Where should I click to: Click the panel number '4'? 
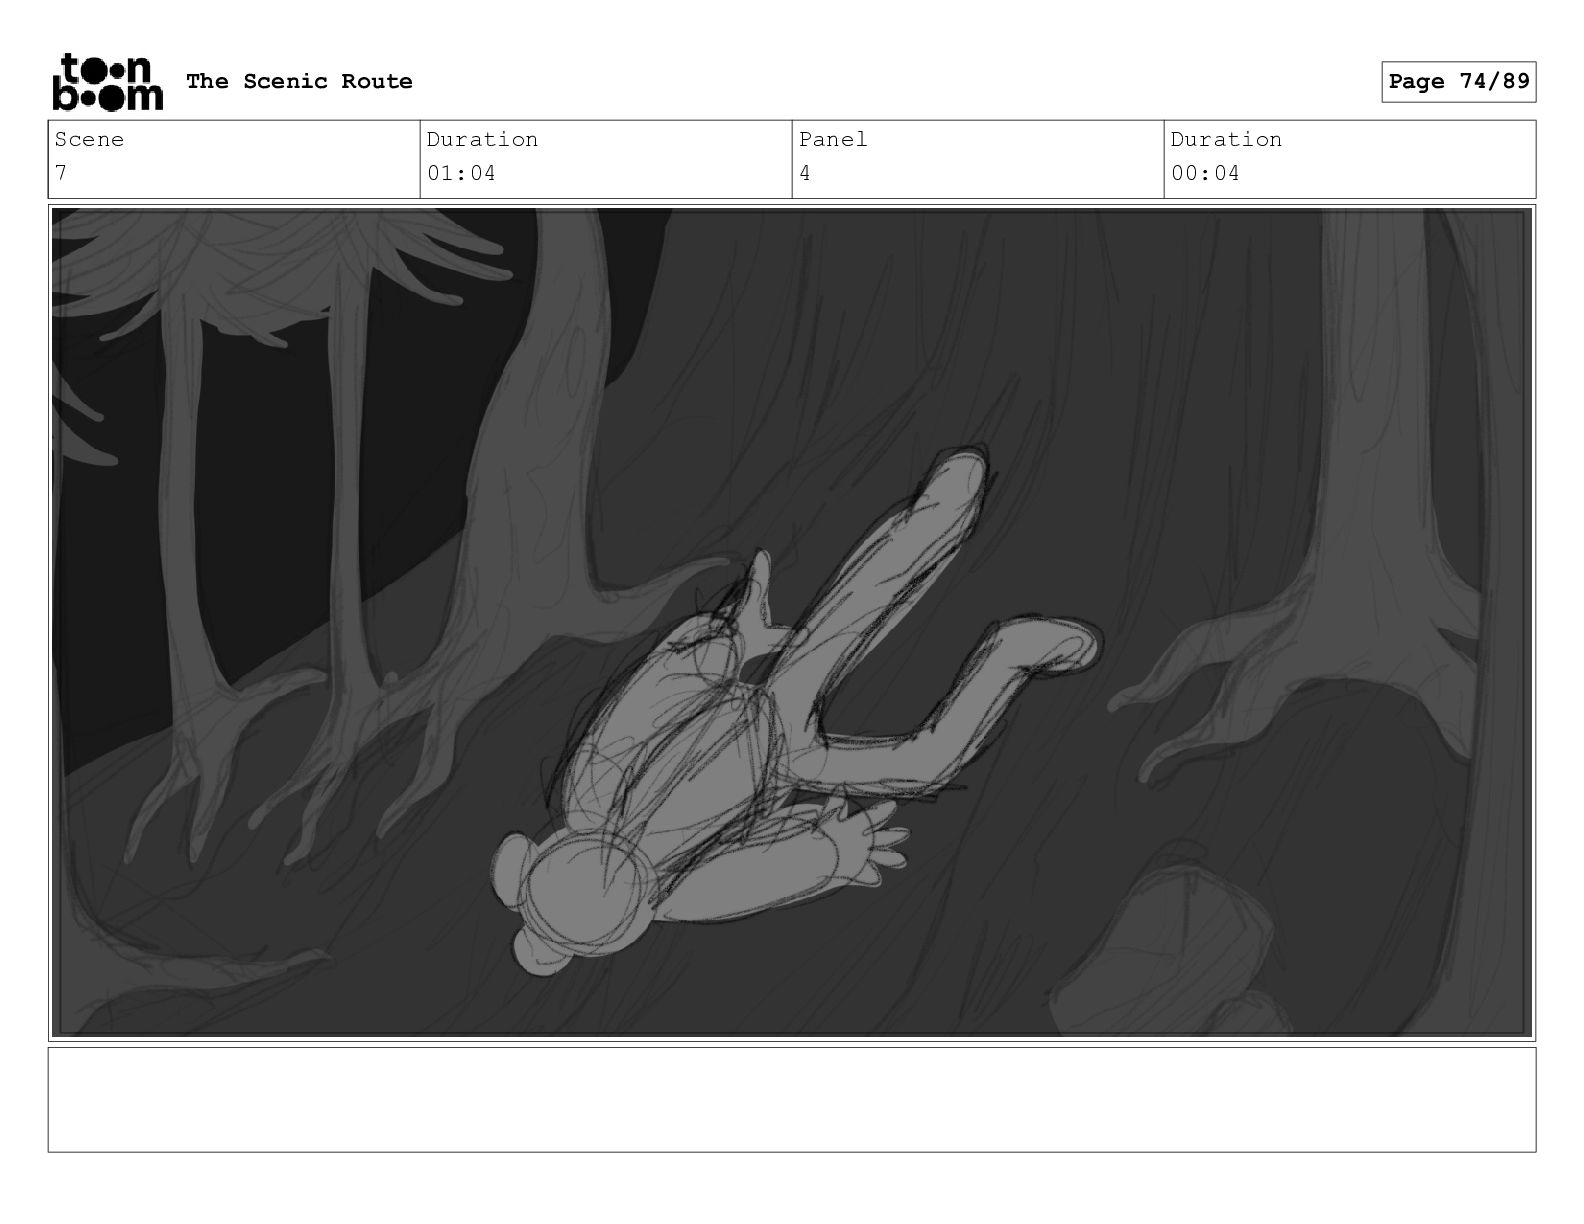tap(805, 173)
